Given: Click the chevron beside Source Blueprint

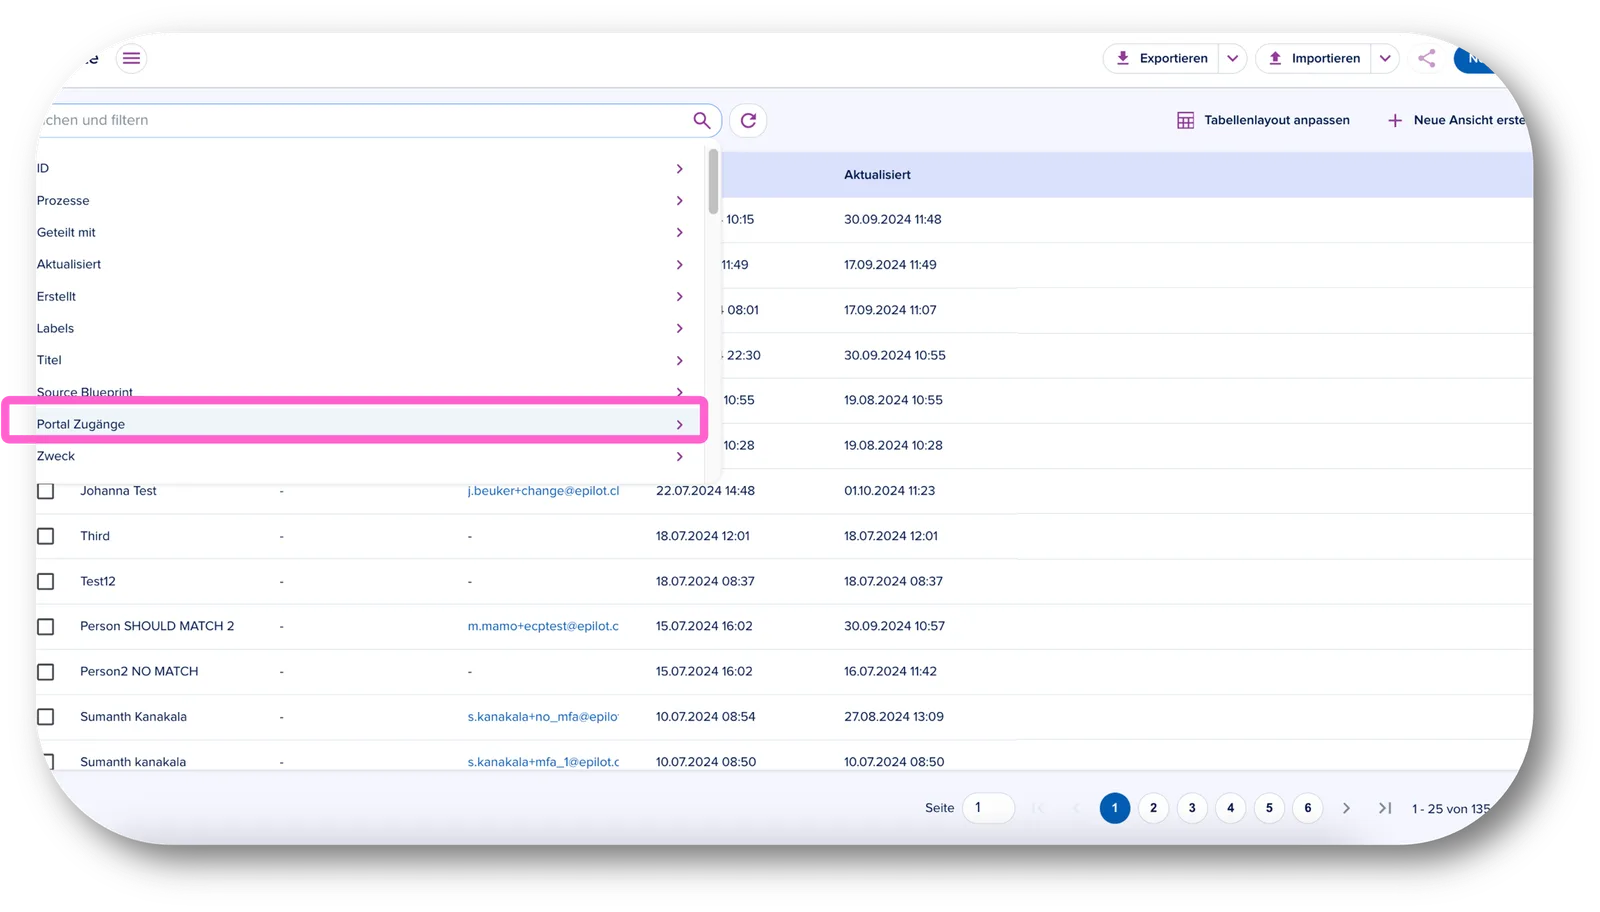Looking at the screenshot, I should [x=680, y=392].
